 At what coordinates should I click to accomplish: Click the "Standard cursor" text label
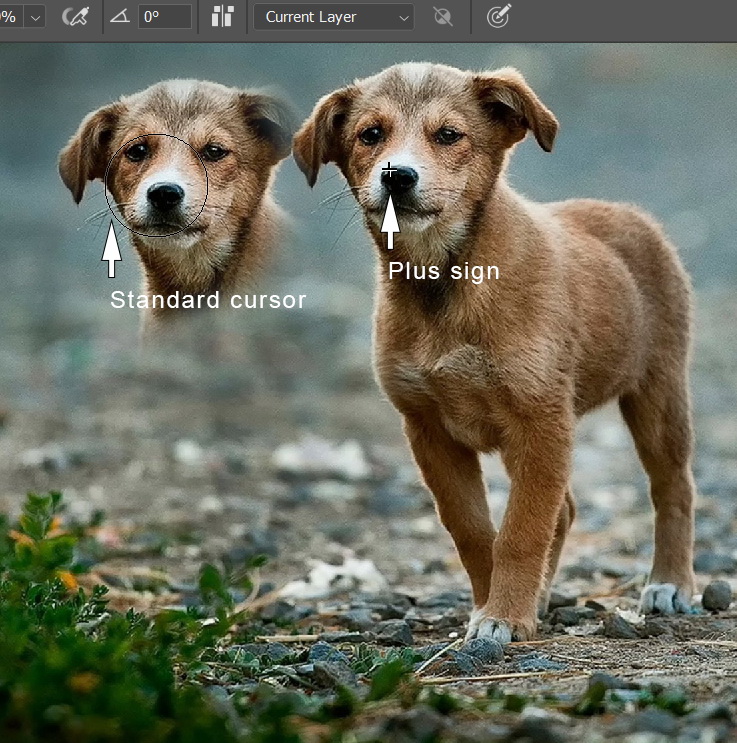pos(208,300)
